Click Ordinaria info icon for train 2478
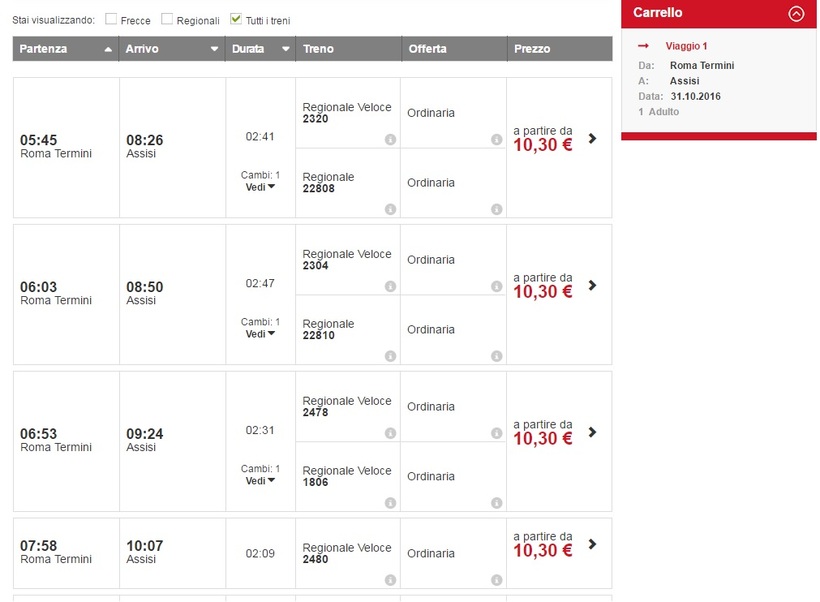This screenshot has width=820, height=602. 497,433
